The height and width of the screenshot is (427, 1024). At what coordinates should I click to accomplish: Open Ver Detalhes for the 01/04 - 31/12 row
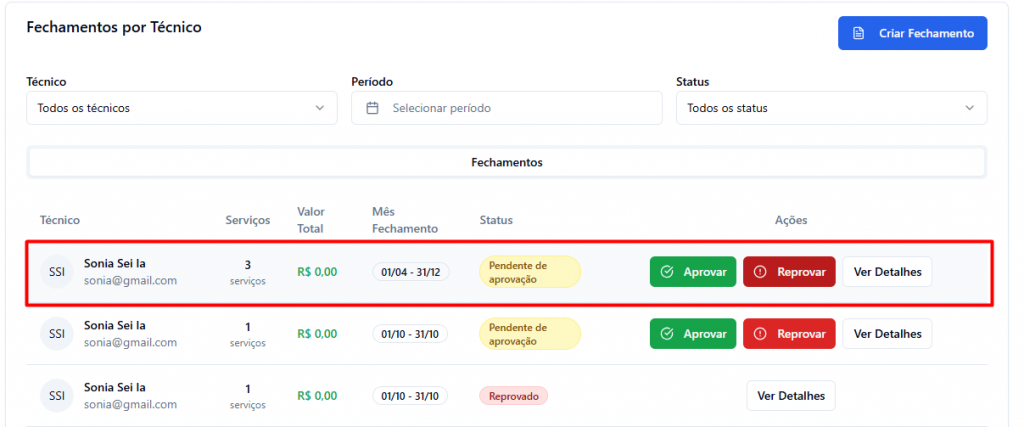[886, 272]
